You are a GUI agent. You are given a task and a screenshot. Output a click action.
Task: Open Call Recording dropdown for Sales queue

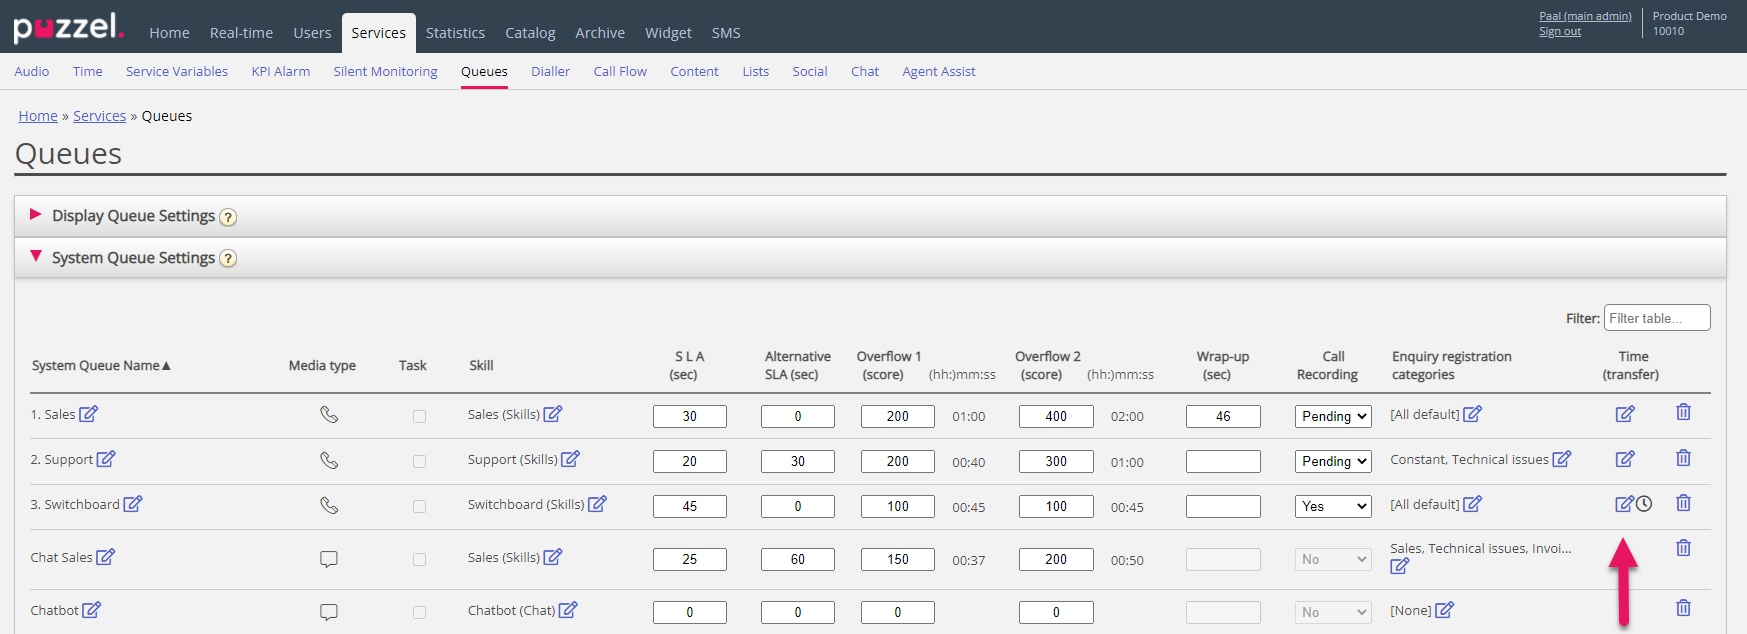click(1333, 416)
